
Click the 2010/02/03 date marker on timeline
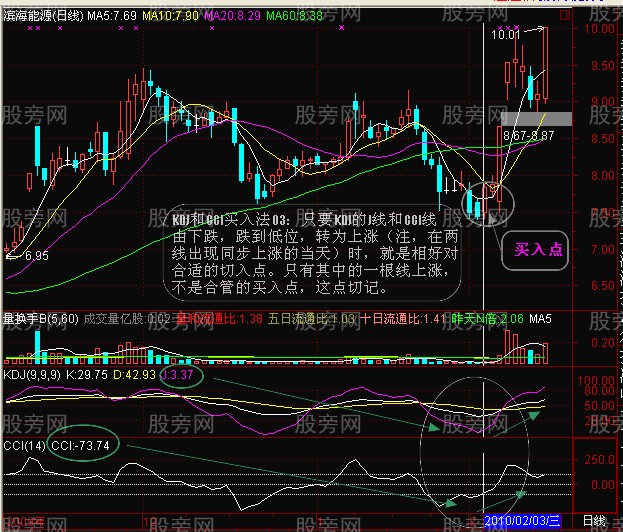522,520
